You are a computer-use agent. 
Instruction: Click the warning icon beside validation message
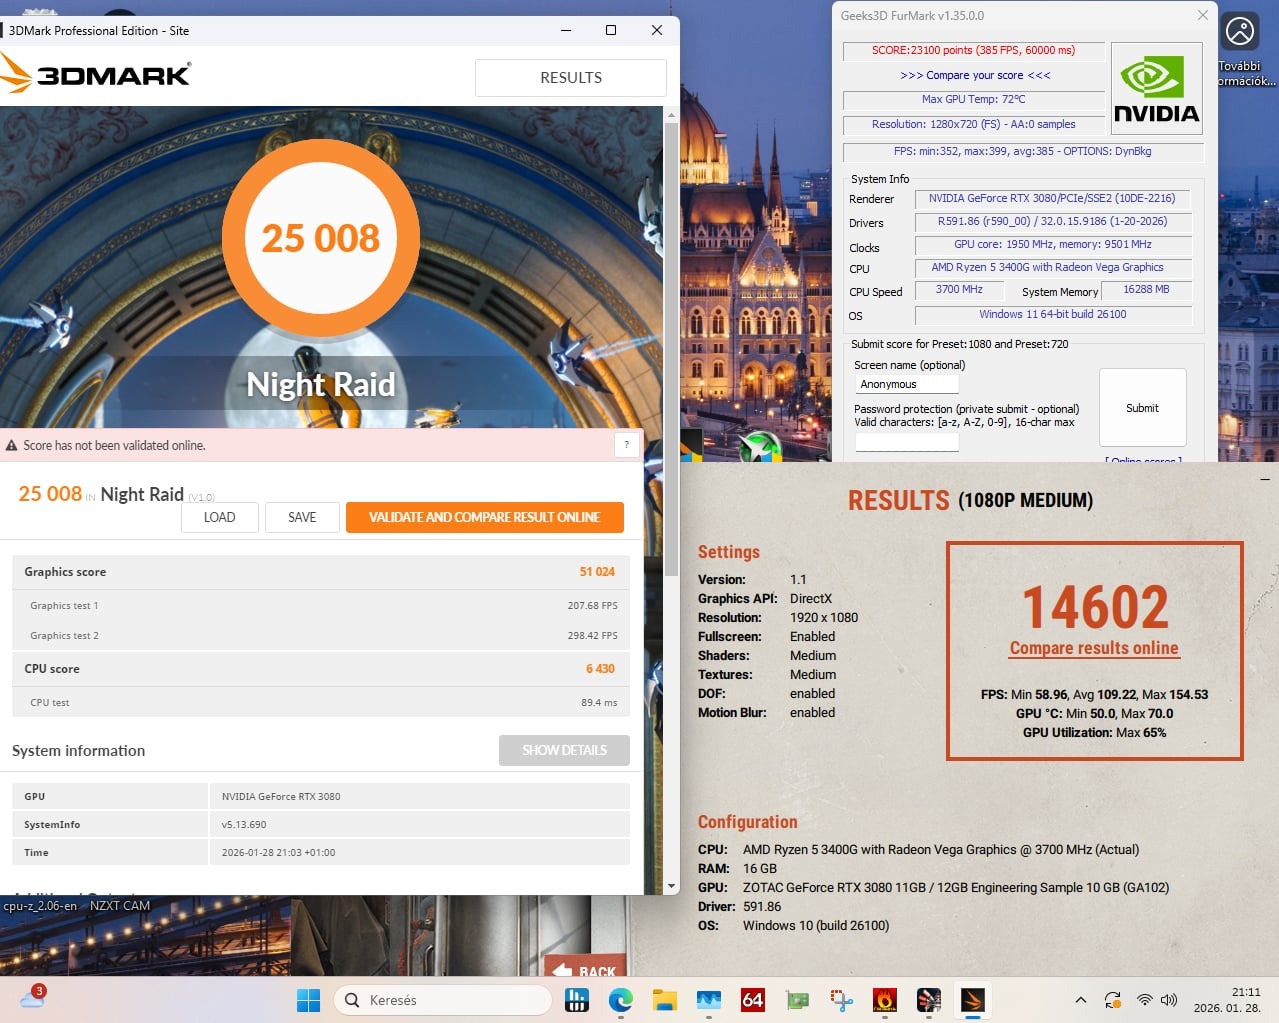click(x=12, y=446)
